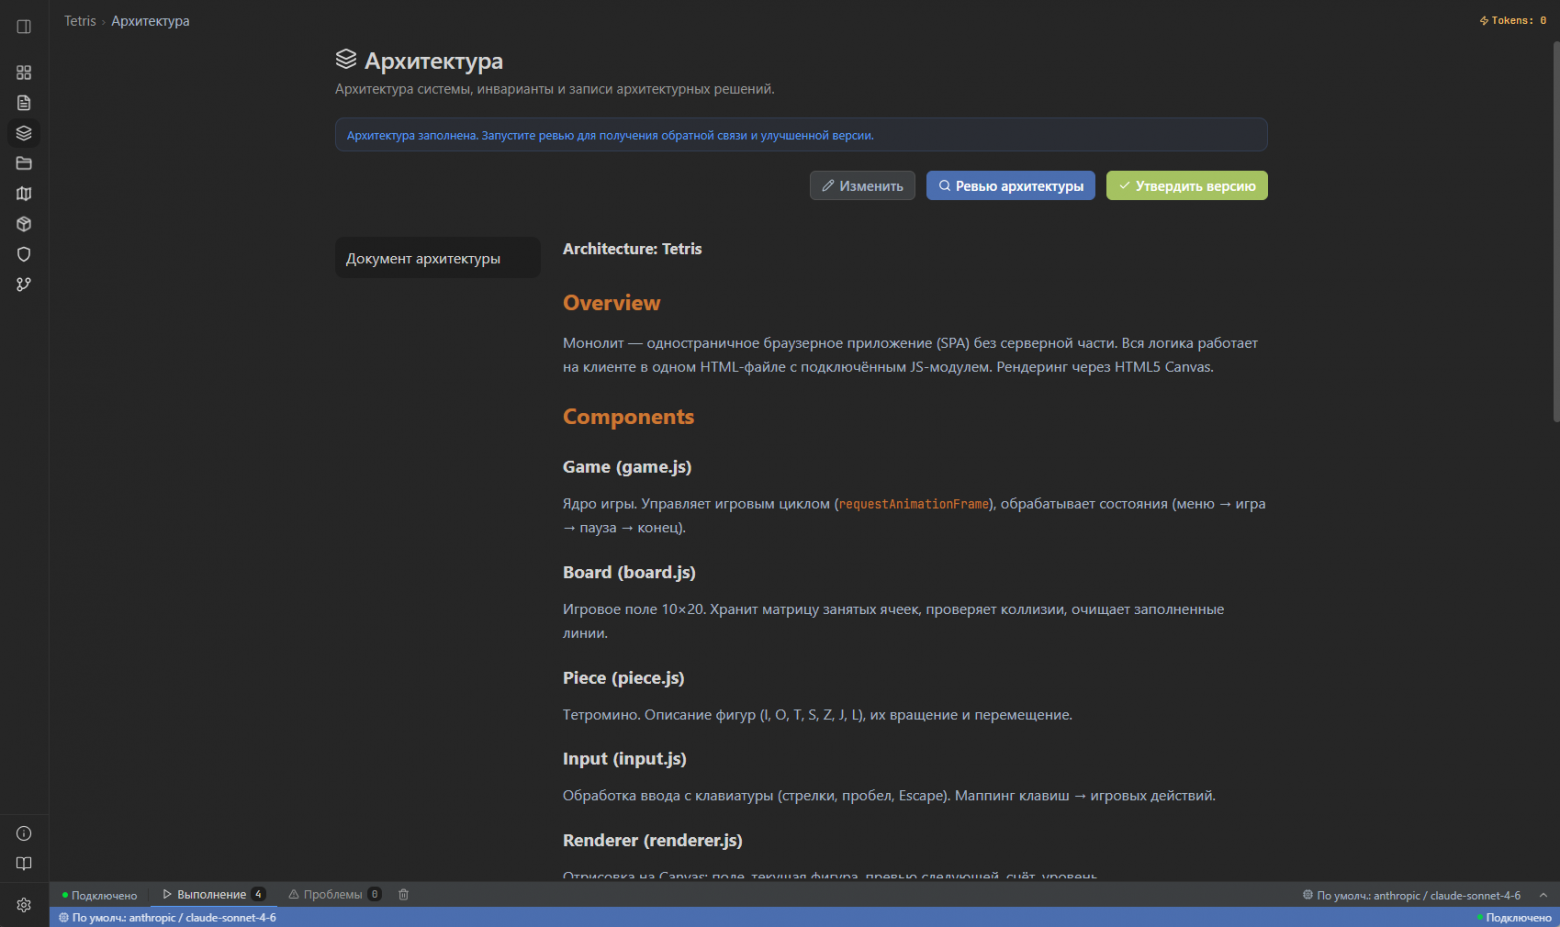Open the dashboard grid icon in sidebar
Screen dimensions: 1560x927
24,73
